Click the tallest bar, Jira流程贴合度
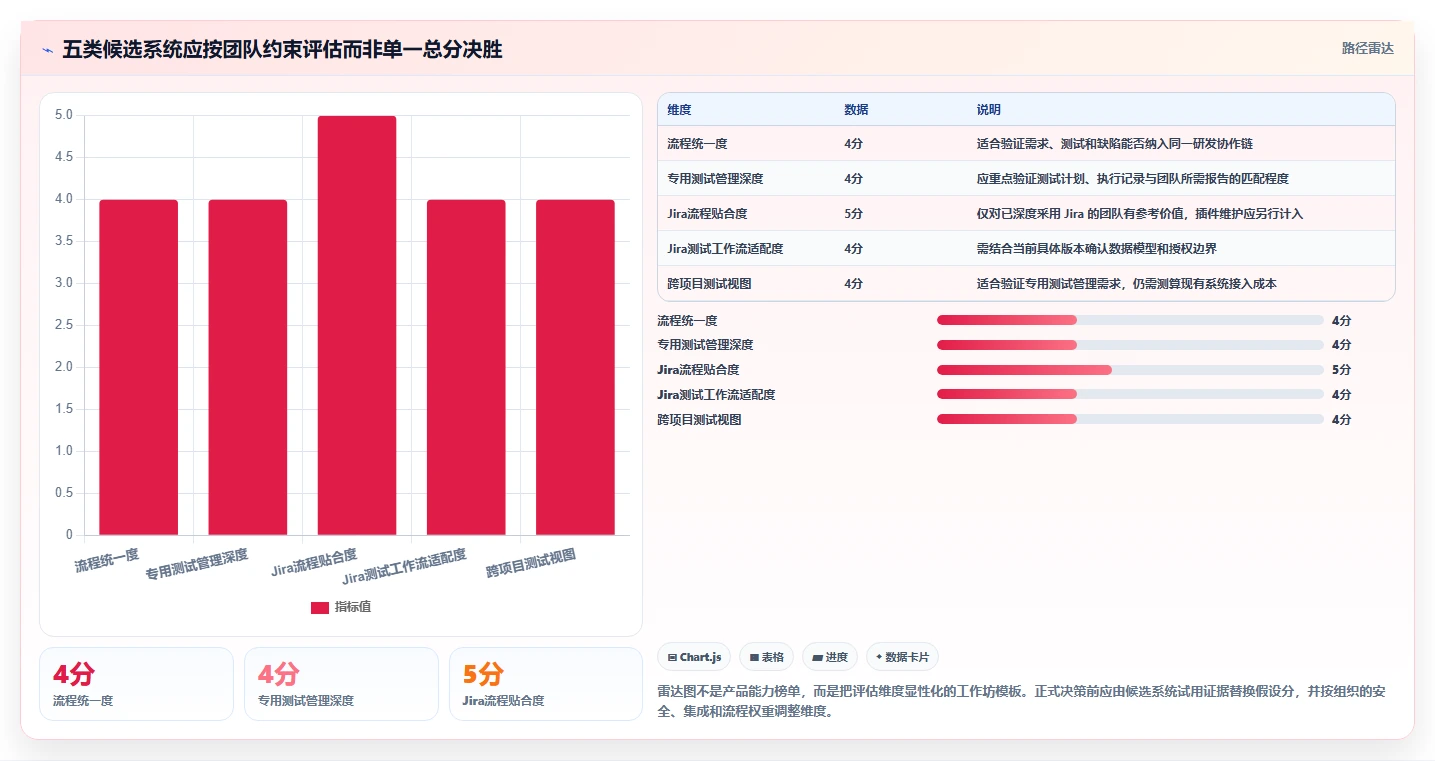Viewport: 1435px width, 761px height. (357, 325)
